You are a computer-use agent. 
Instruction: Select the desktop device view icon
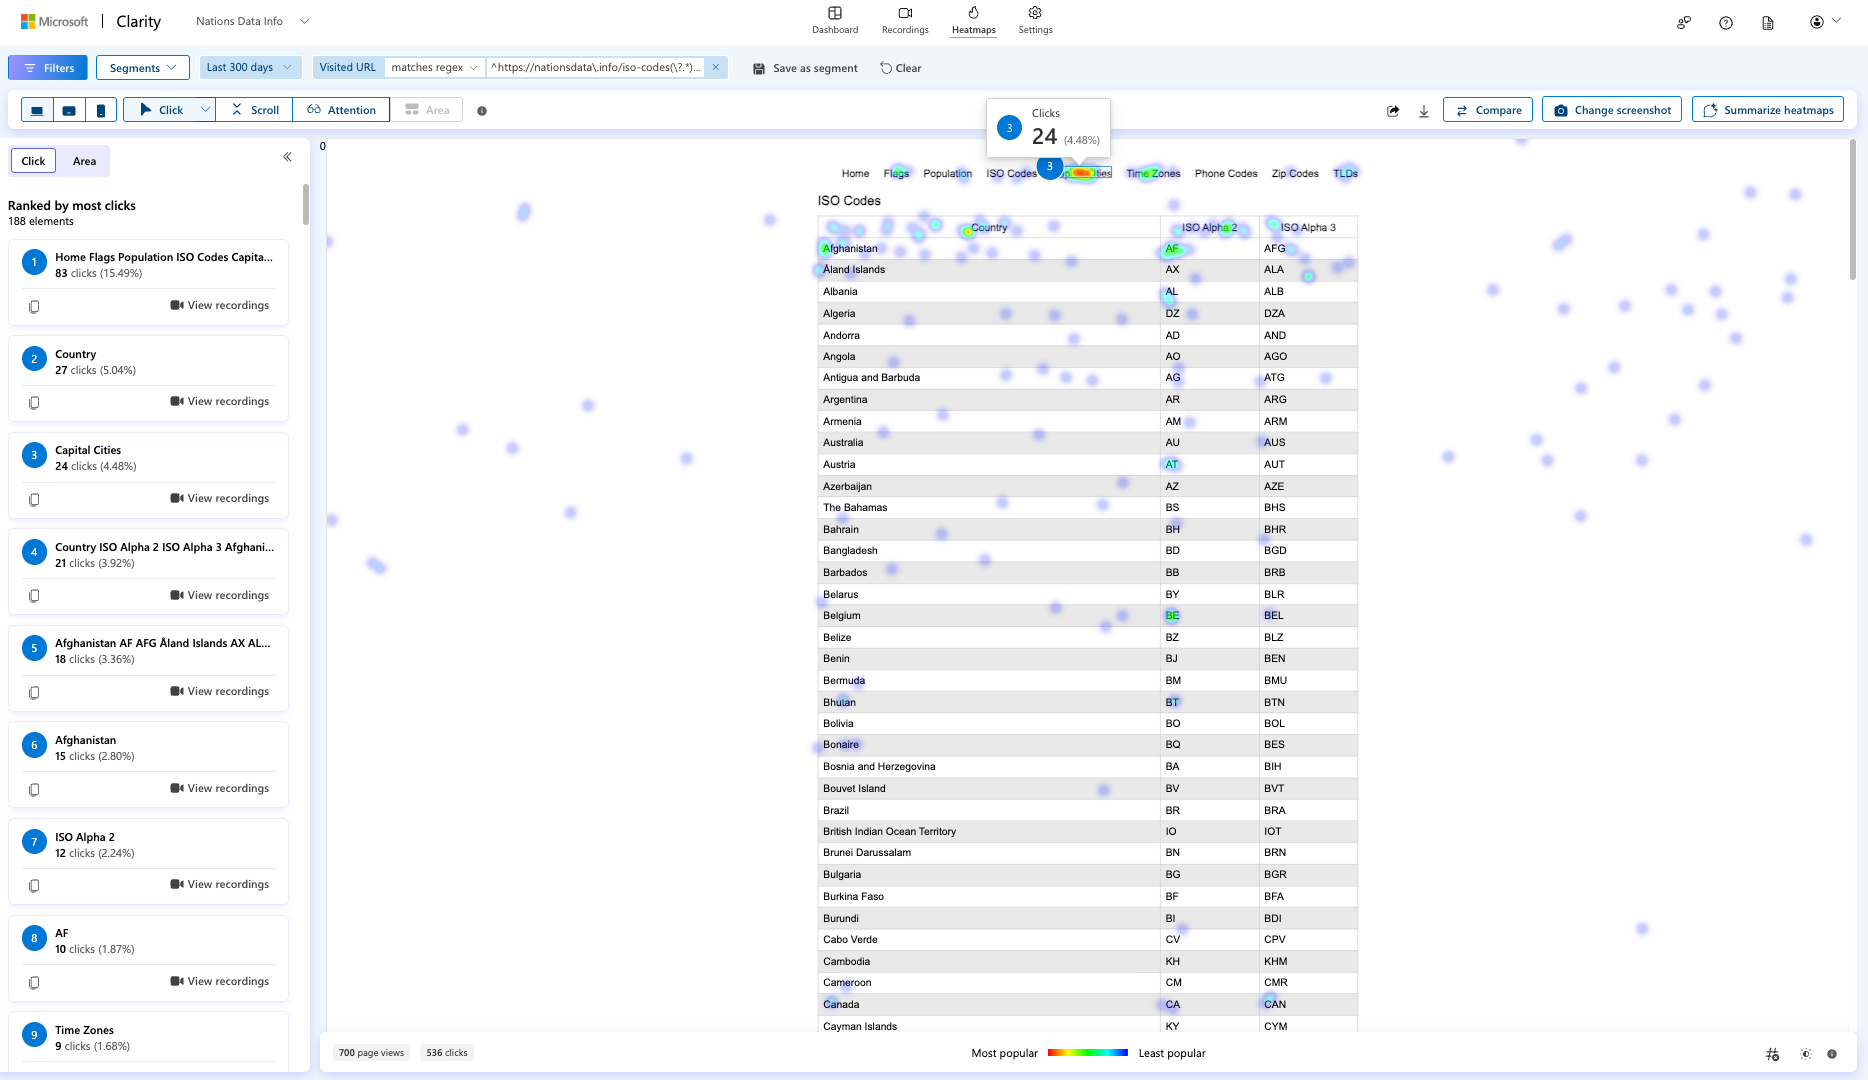click(x=37, y=110)
